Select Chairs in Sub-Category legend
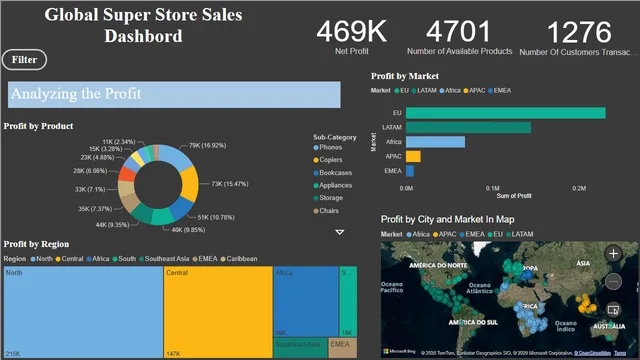The image size is (640, 360). pyautogui.click(x=326, y=211)
